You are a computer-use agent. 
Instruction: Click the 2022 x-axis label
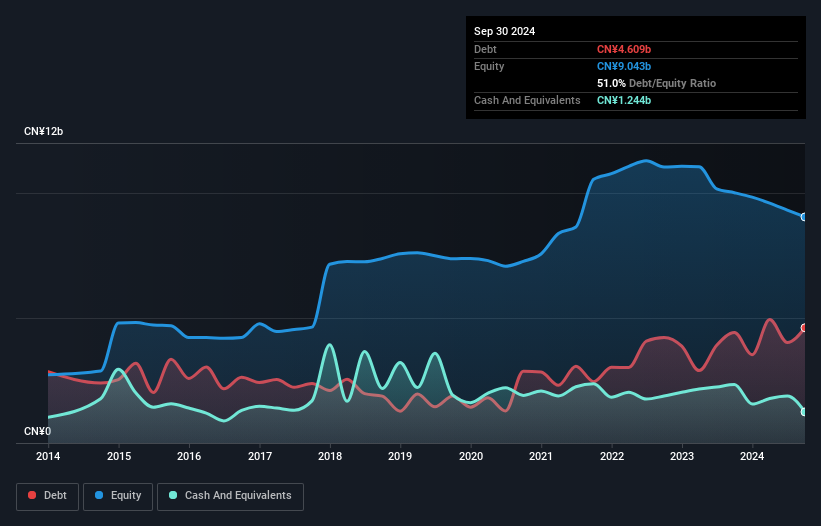click(612, 456)
